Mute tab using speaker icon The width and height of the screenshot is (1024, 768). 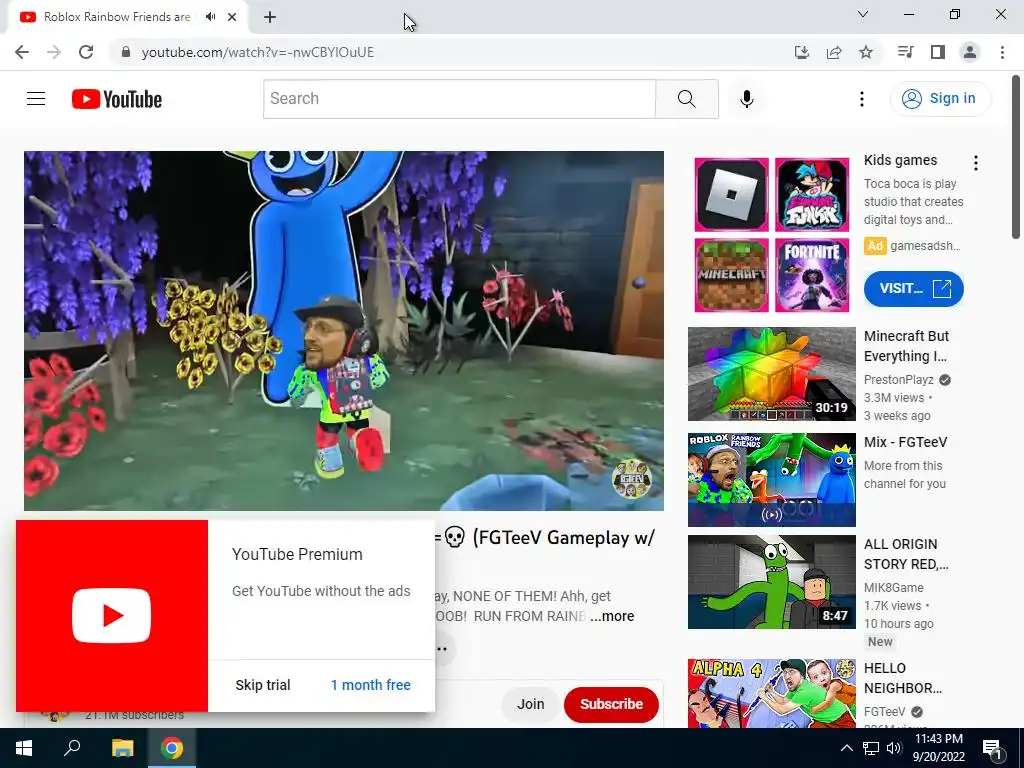[x=210, y=17]
